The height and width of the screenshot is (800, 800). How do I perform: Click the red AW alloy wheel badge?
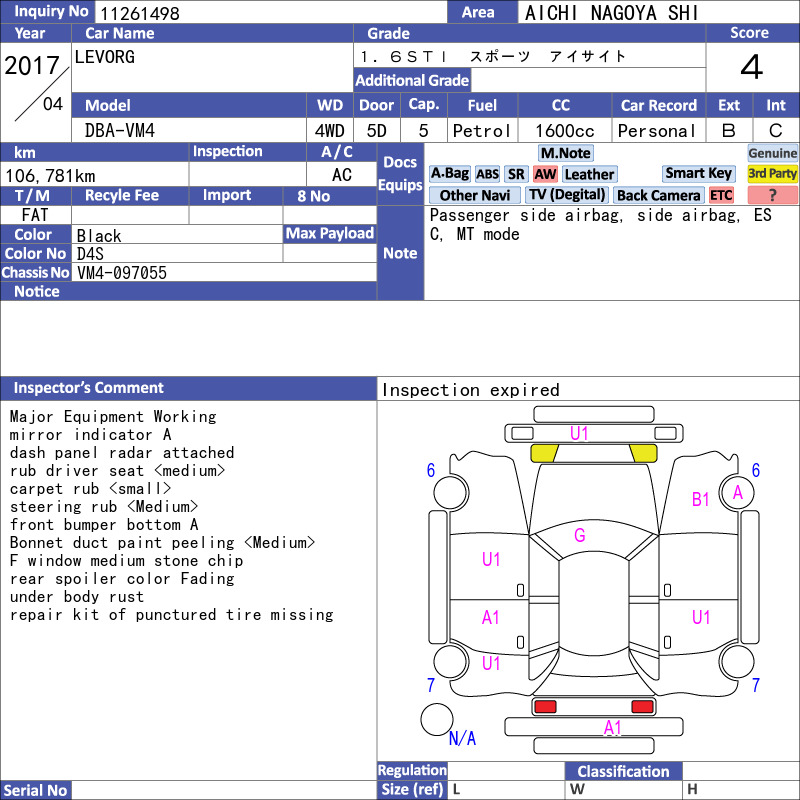[545, 174]
